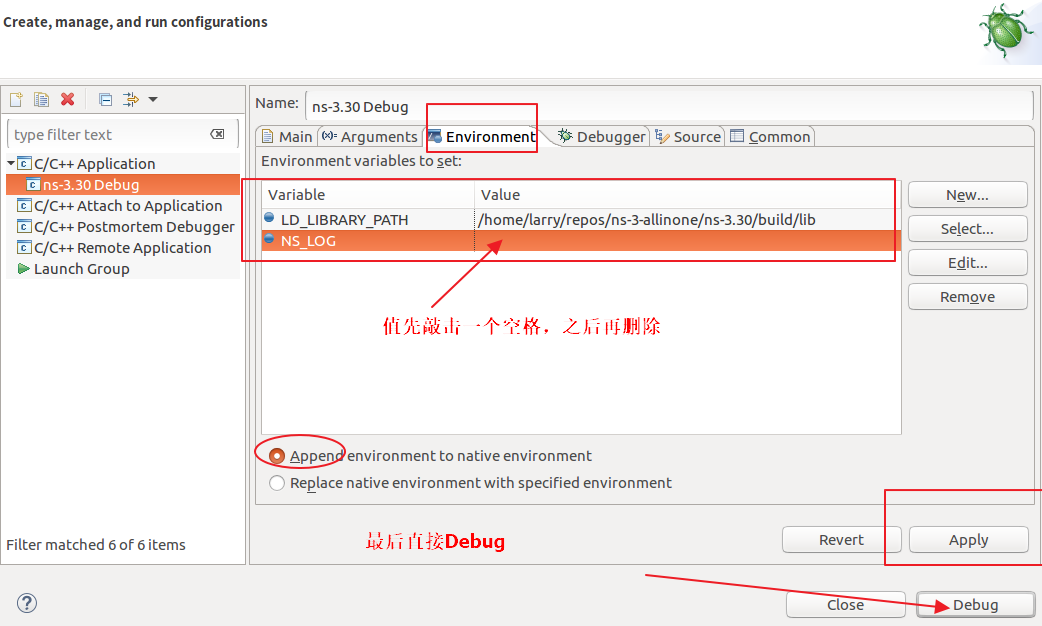Open the Arguments tab

pyautogui.click(x=379, y=136)
